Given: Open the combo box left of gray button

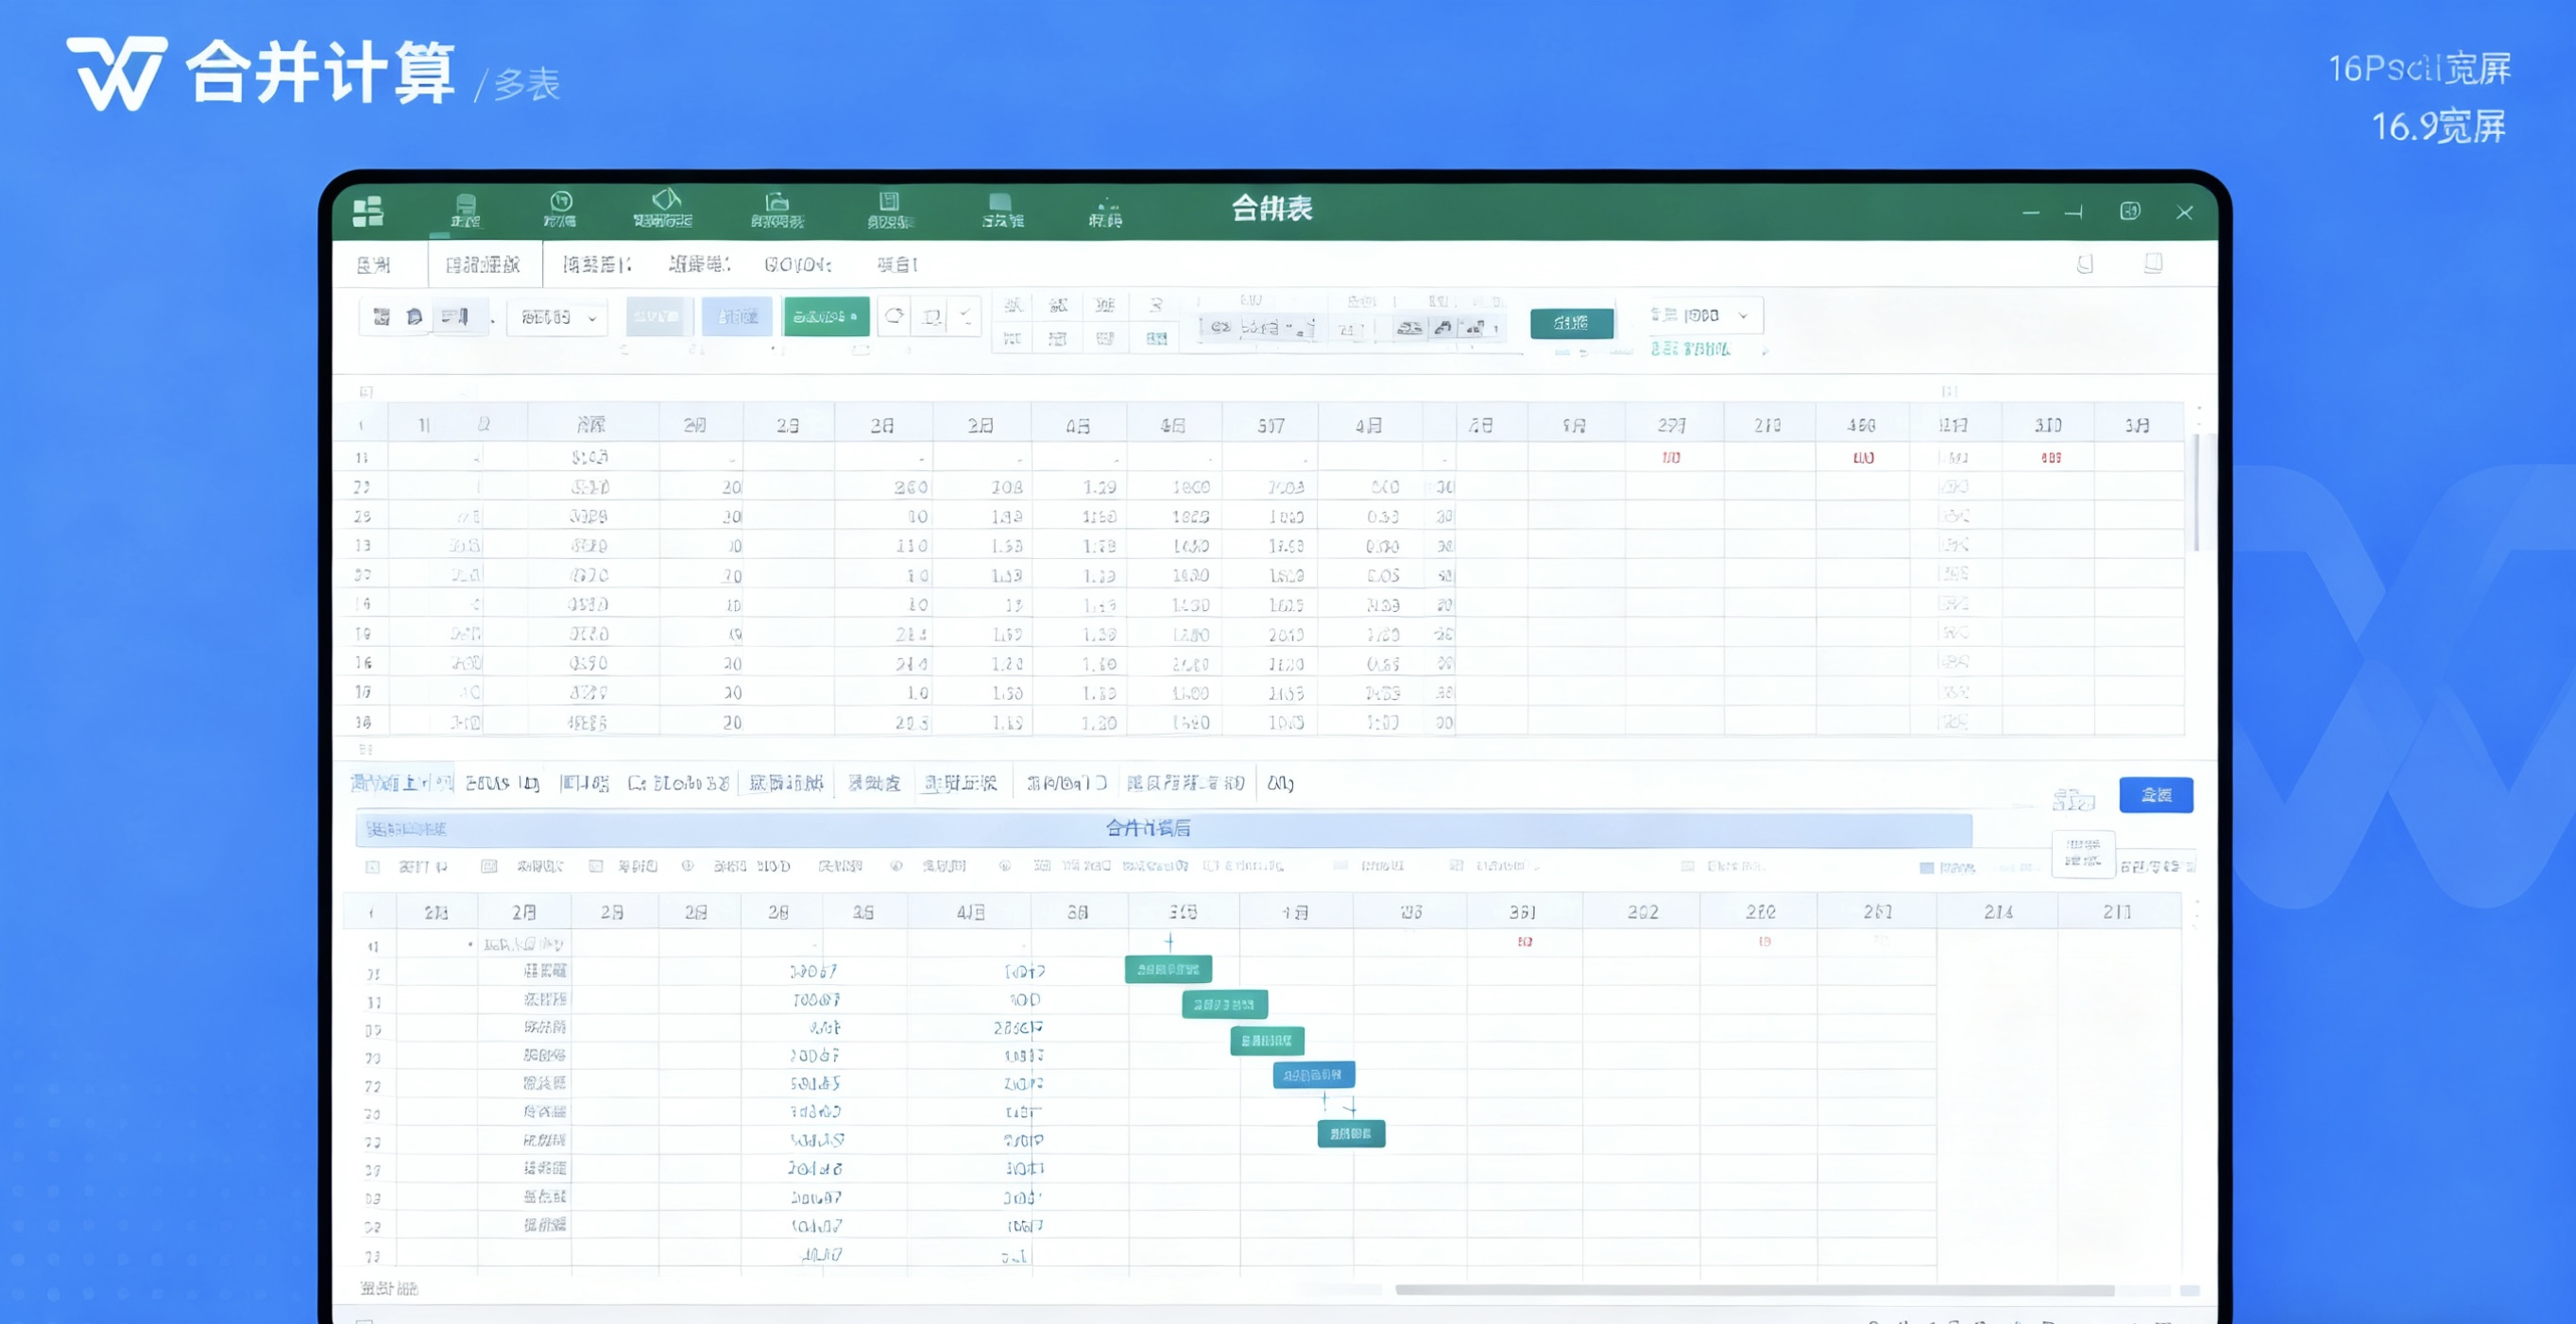Looking at the screenshot, I should click(557, 317).
